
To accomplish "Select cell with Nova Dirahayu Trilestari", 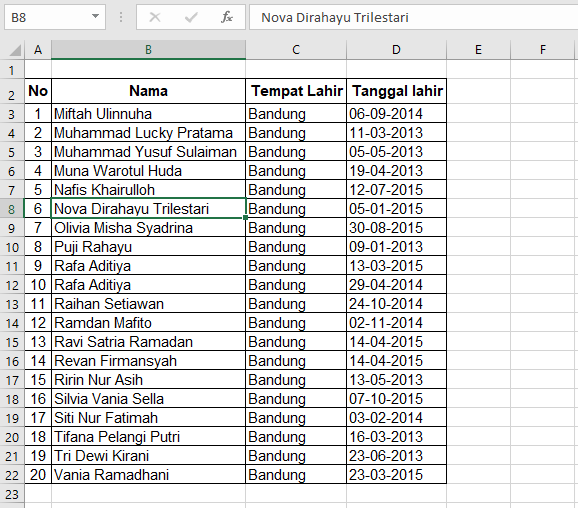I will [x=148, y=209].
